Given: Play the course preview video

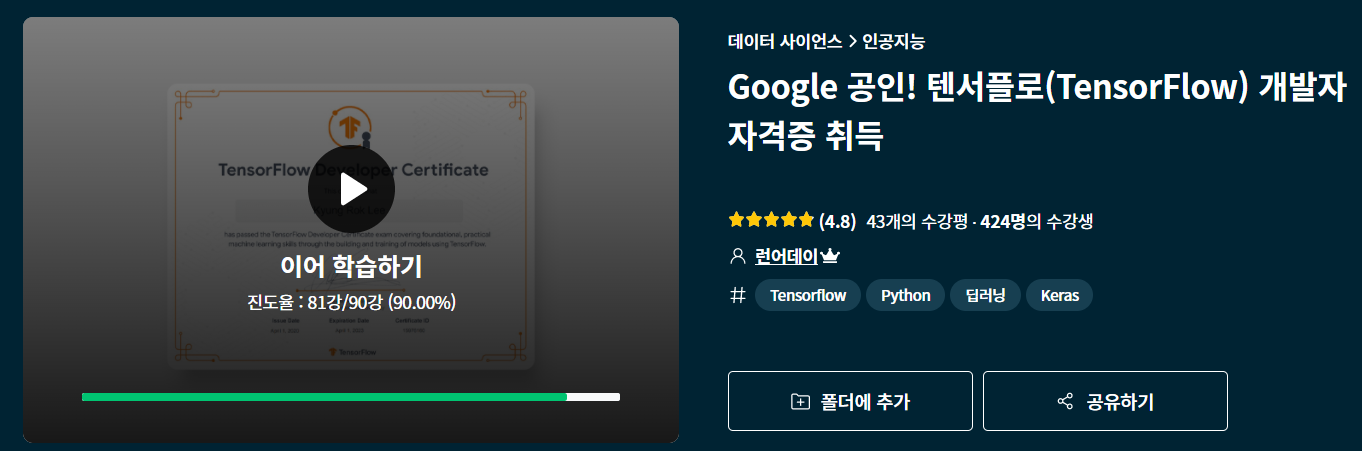Looking at the screenshot, I should point(351,188).
